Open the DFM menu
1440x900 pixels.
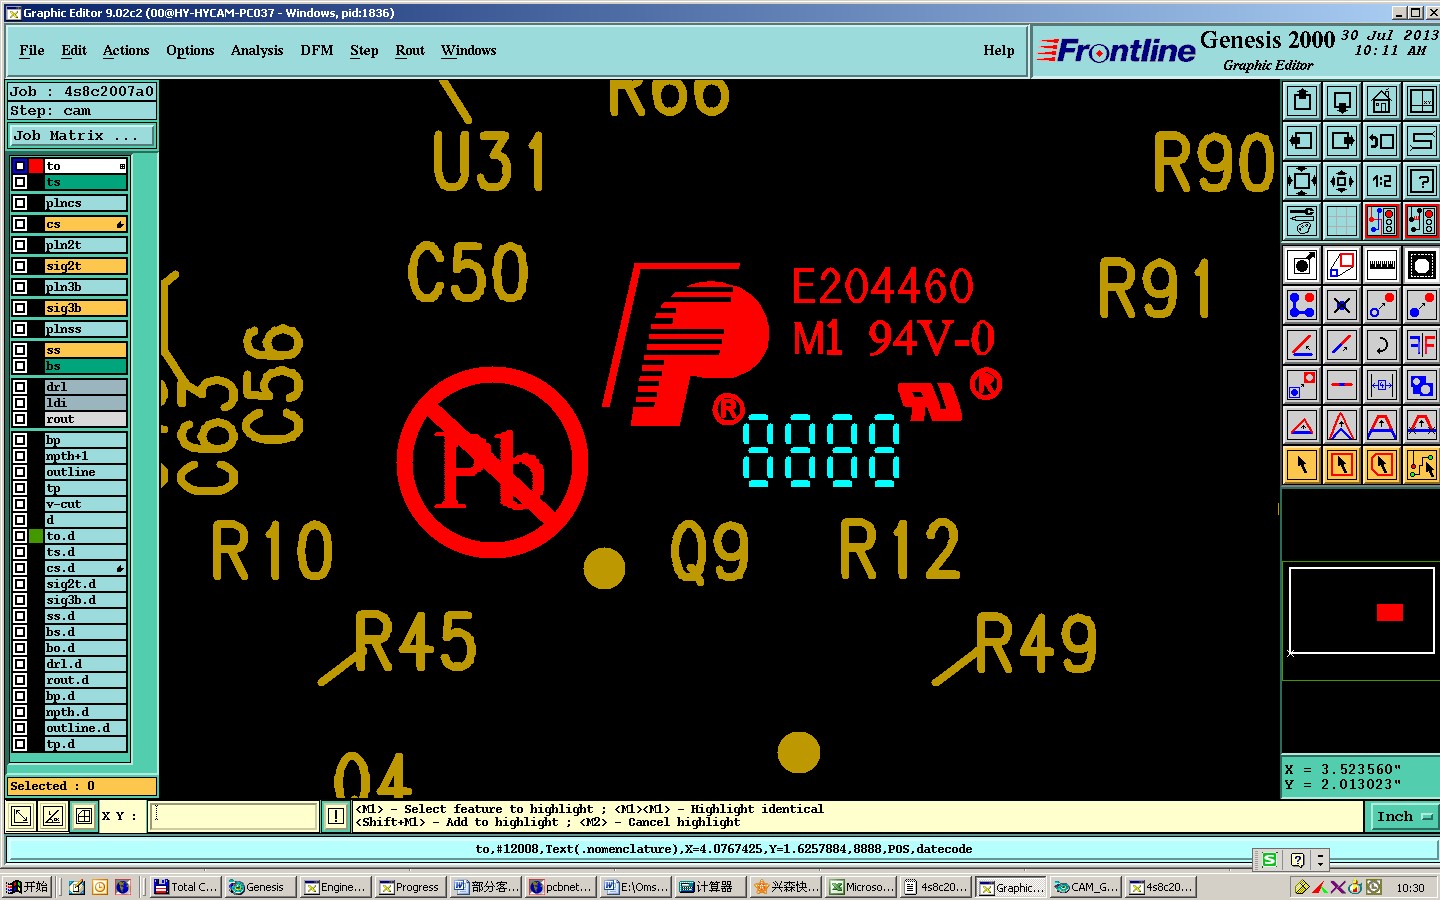[x=317, y=50]
